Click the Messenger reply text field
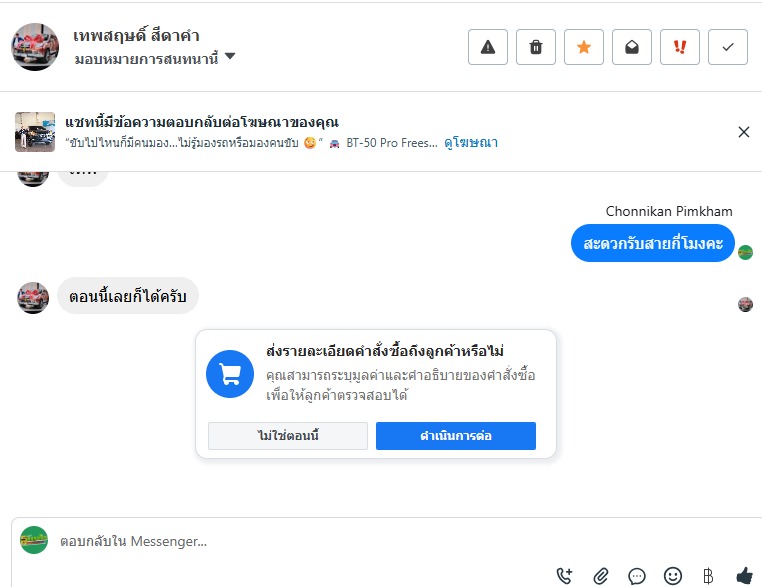The image size is (762, 587). pyautogui.click(x=300, y=541)
